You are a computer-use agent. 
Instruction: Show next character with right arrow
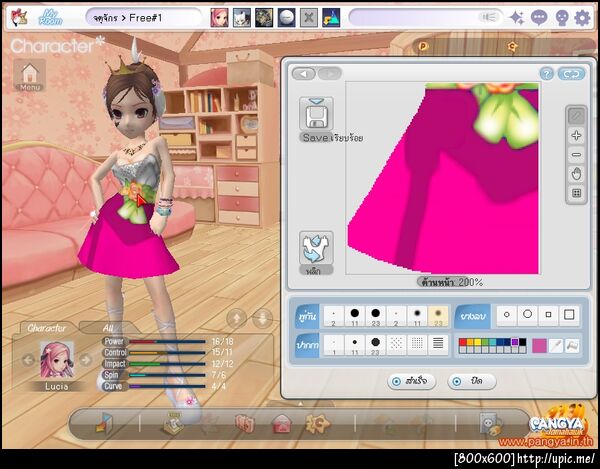click(x=86, y=360)
